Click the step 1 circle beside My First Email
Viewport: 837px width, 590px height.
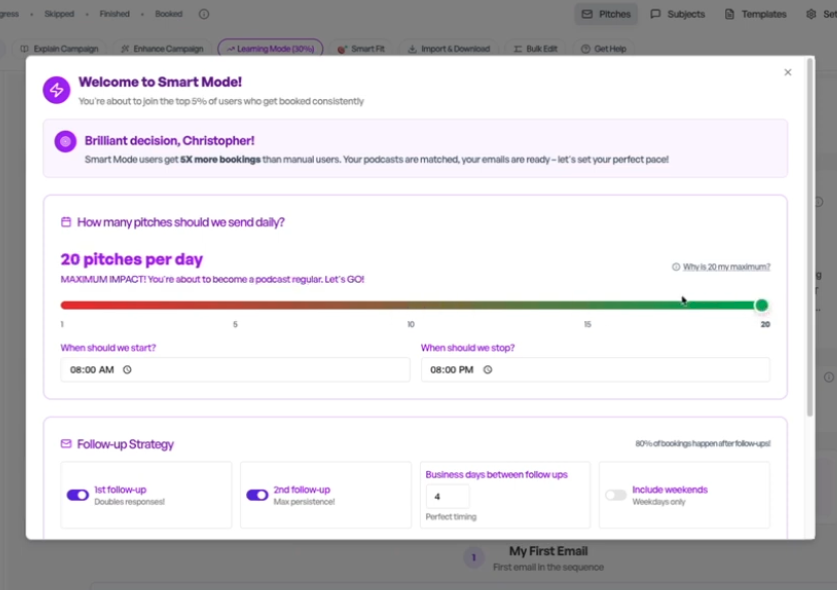473,557
